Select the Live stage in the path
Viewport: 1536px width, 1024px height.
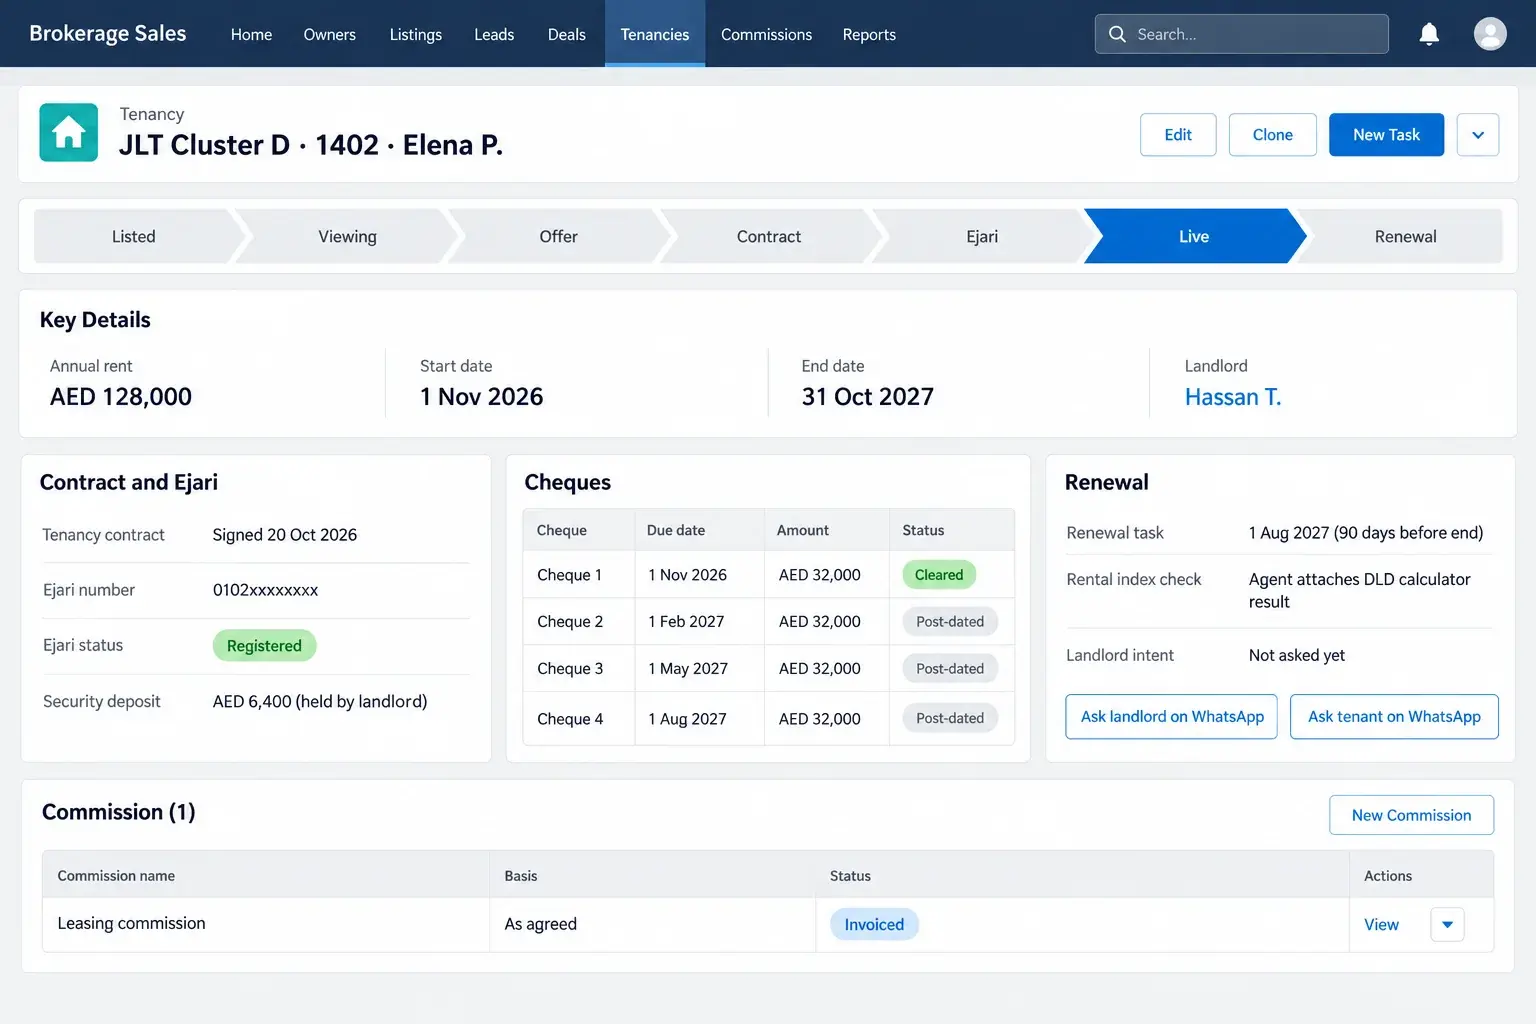coord(1194,236)
